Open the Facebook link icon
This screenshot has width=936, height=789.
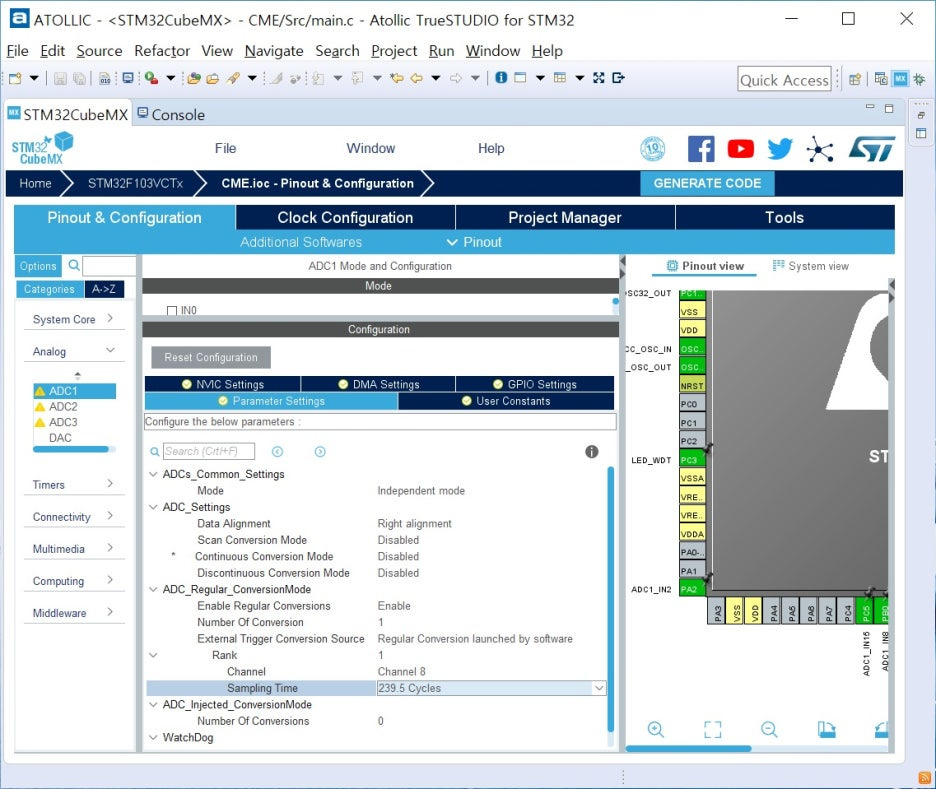coord(701,149)
